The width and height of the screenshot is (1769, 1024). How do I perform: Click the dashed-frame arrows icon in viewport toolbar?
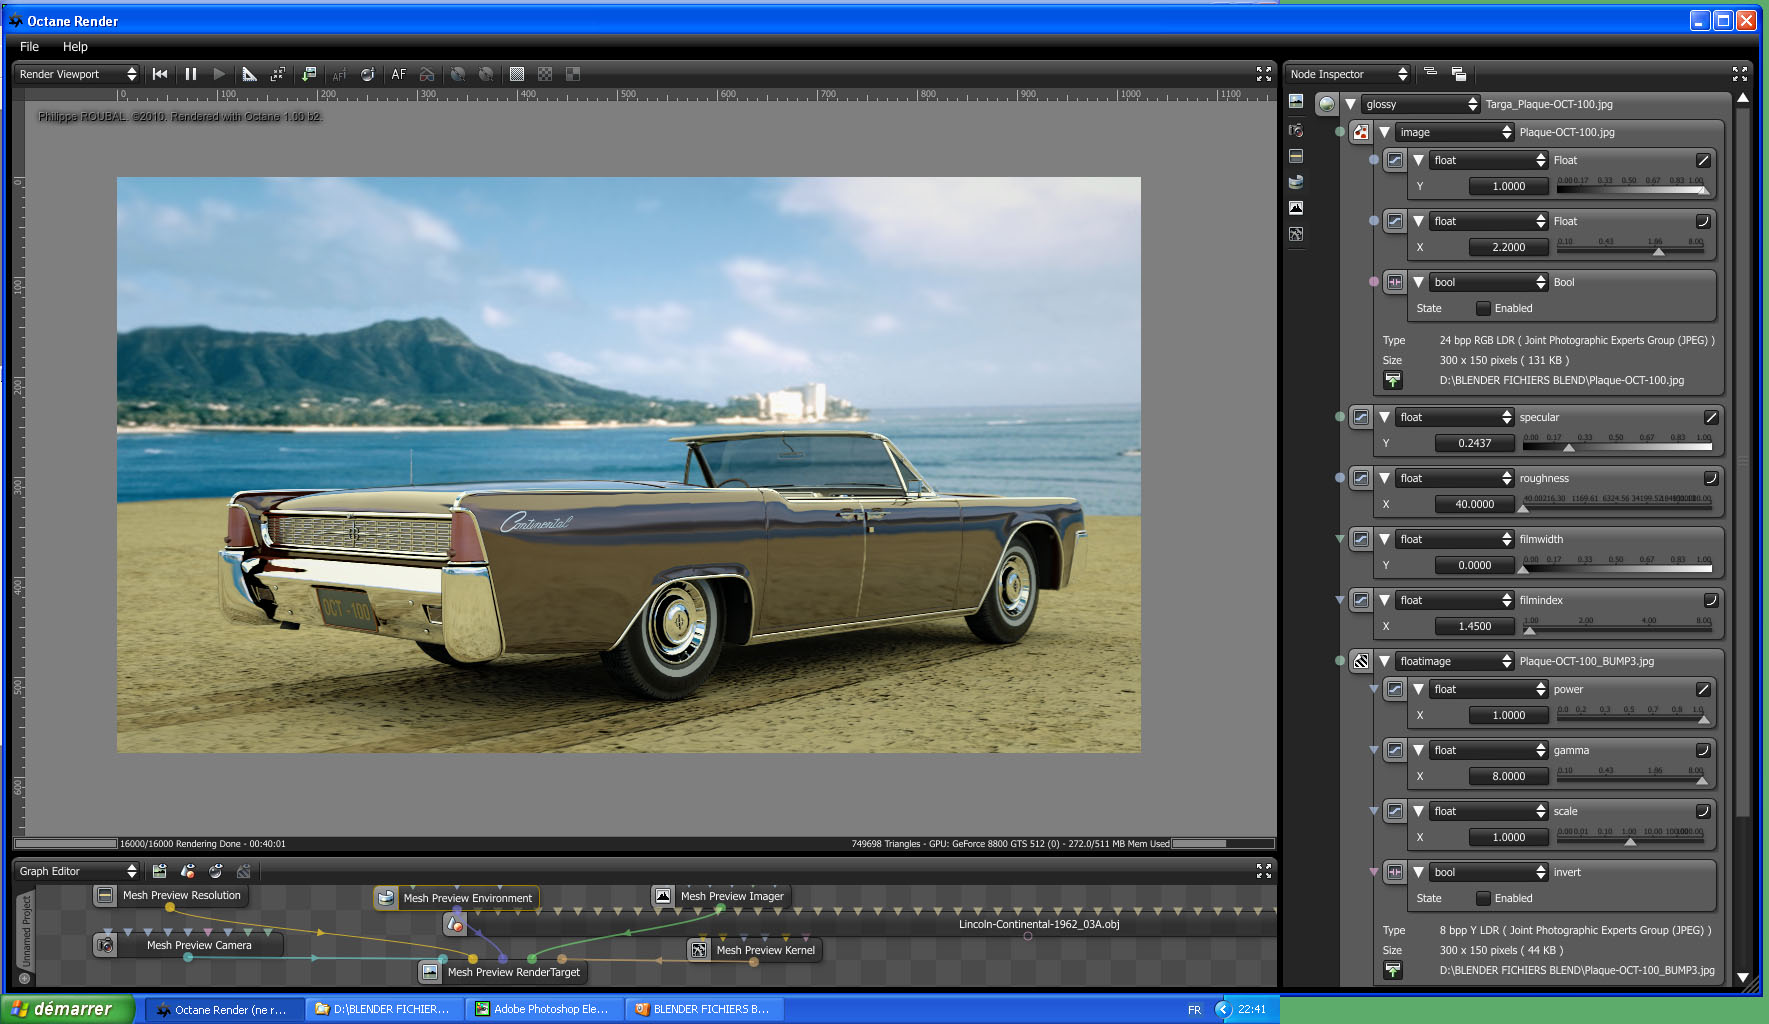pyautogui.click(x=278, y=74)
